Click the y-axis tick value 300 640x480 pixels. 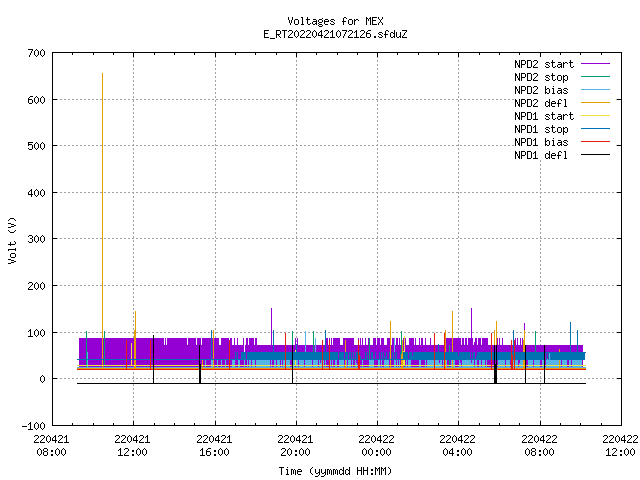pos(36,239)
